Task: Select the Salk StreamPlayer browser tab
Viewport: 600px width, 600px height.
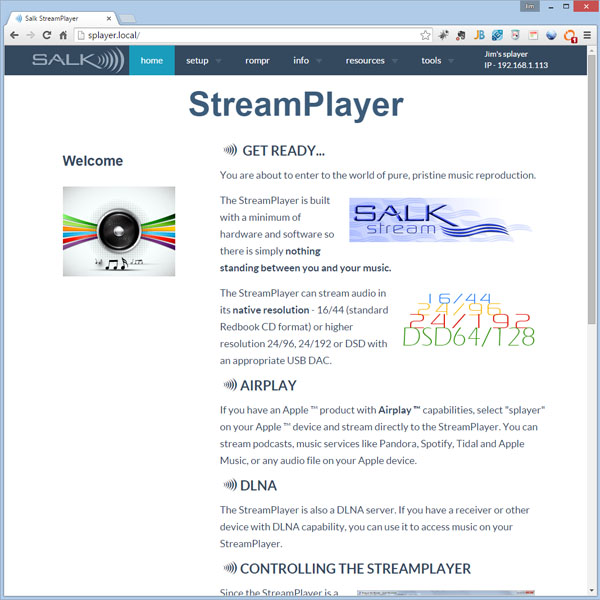Action: pyautogui.click(x=61, y=18)
